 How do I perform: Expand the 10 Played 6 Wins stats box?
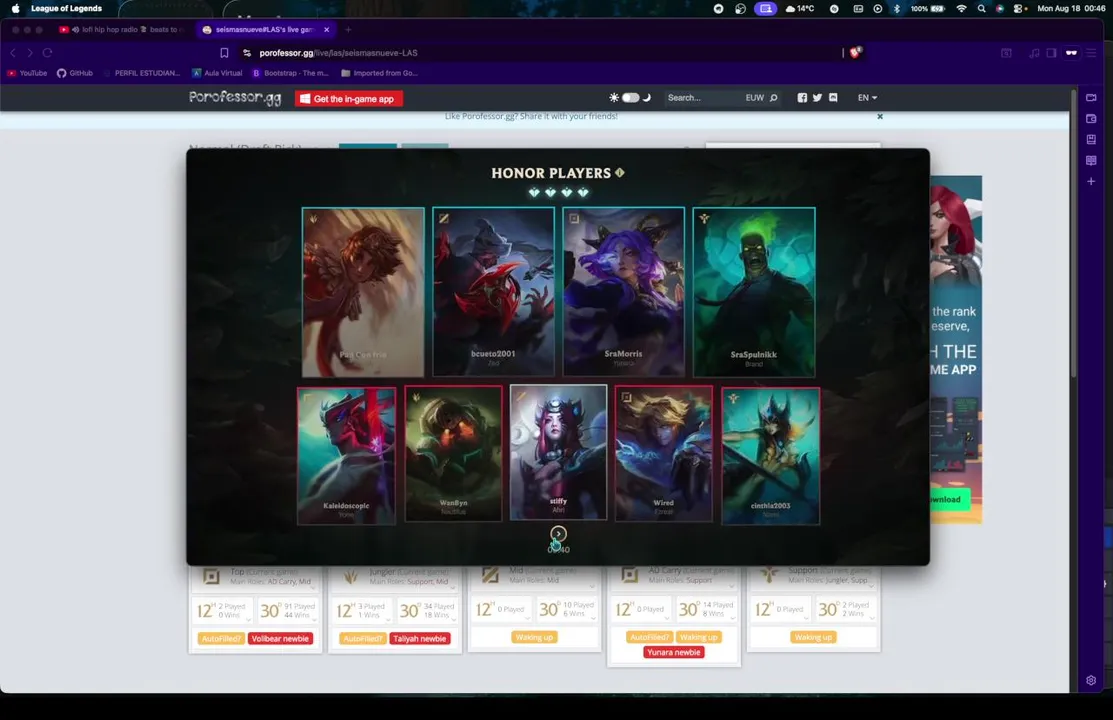566,609
